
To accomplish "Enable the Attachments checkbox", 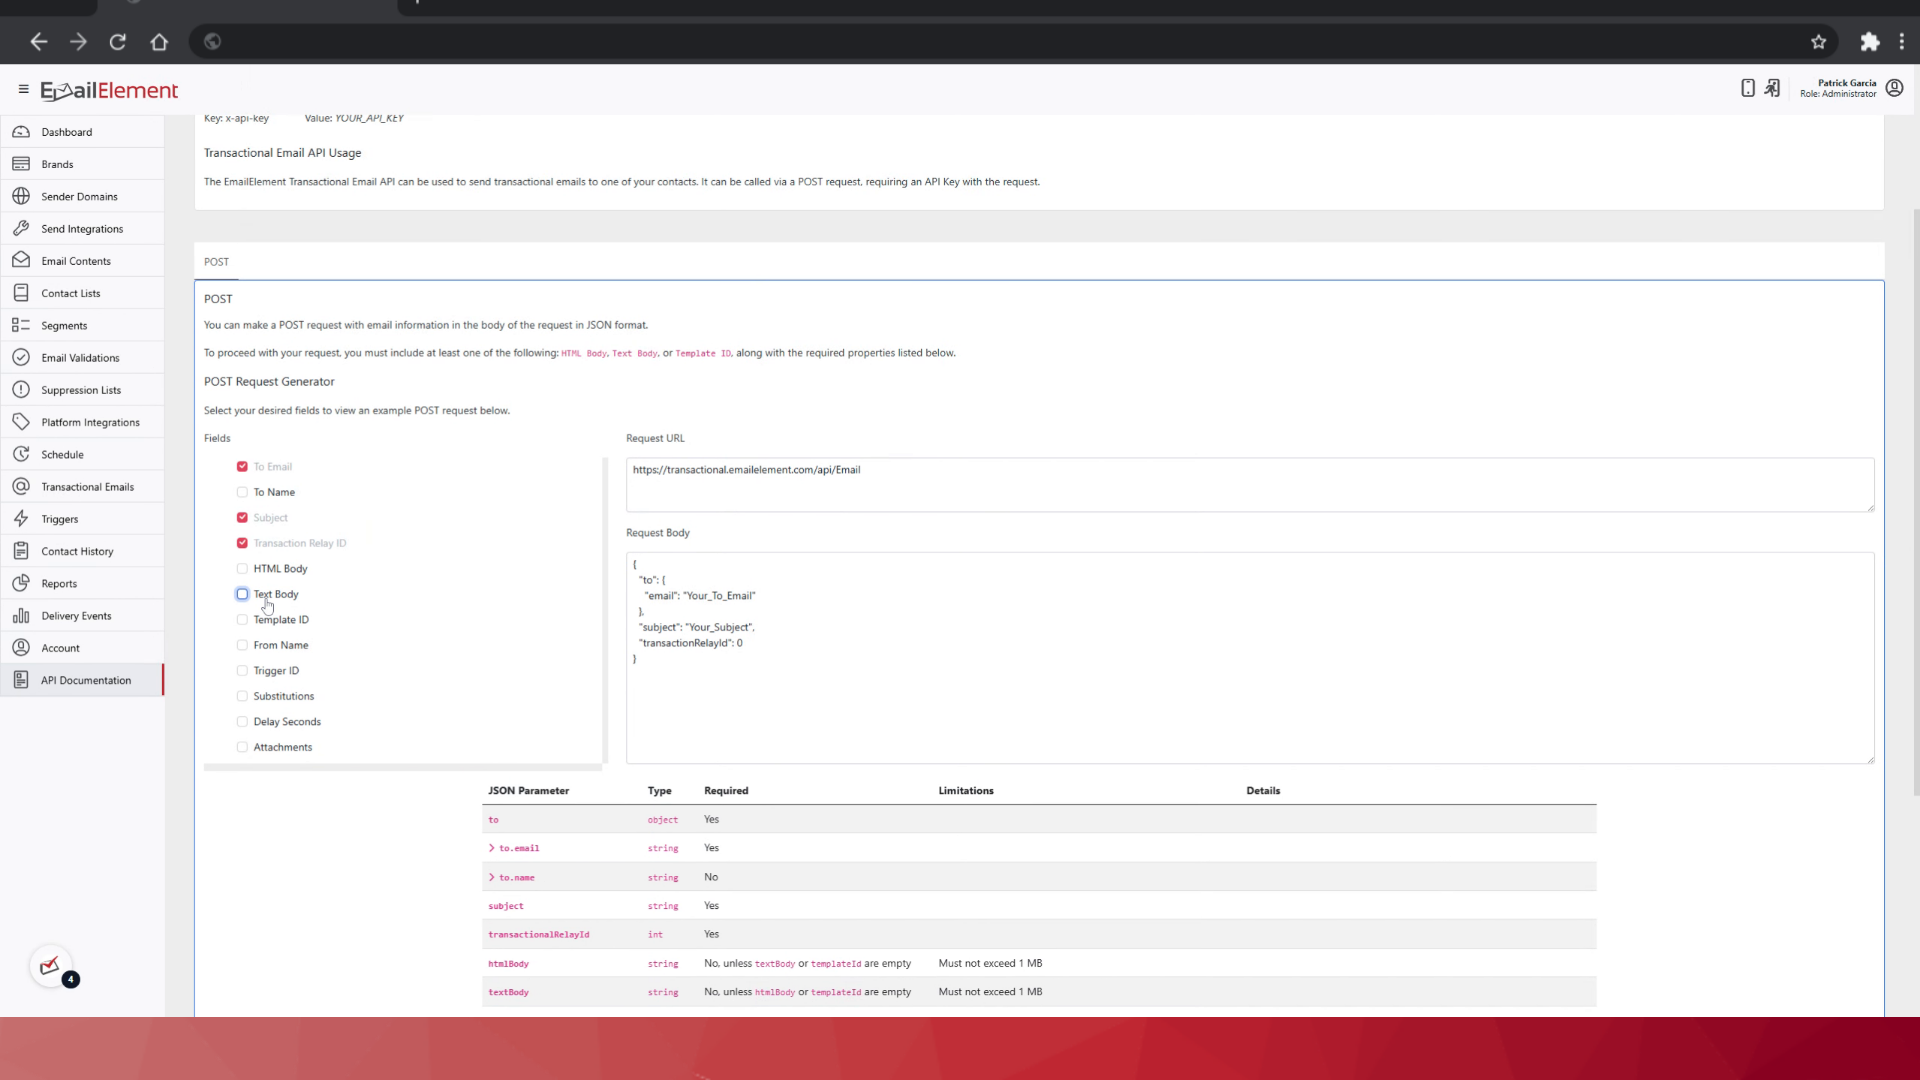I will (x=242, y=747).
